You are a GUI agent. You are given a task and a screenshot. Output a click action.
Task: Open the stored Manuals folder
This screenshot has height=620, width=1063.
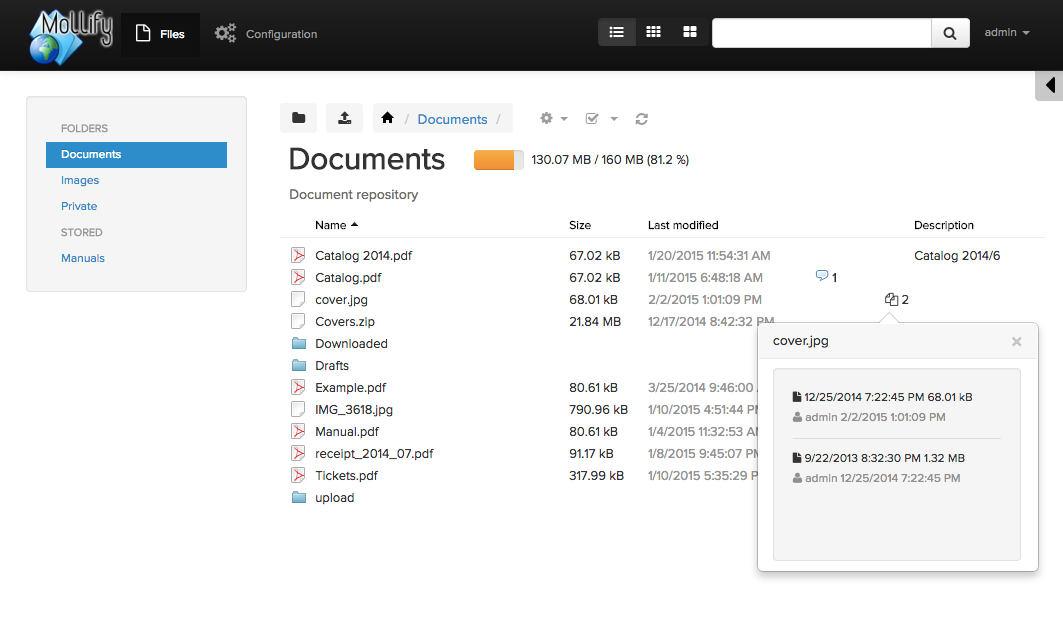click(83, 258)
